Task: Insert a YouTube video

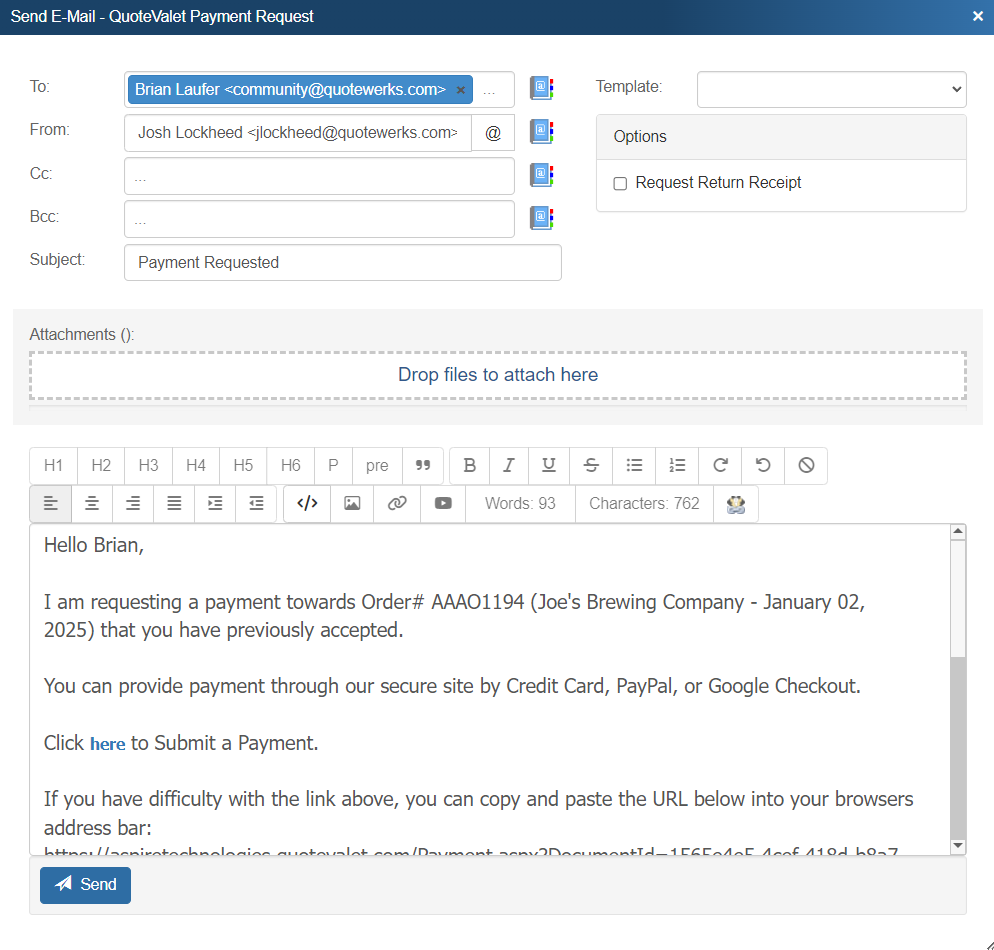Action: point(443,504)
